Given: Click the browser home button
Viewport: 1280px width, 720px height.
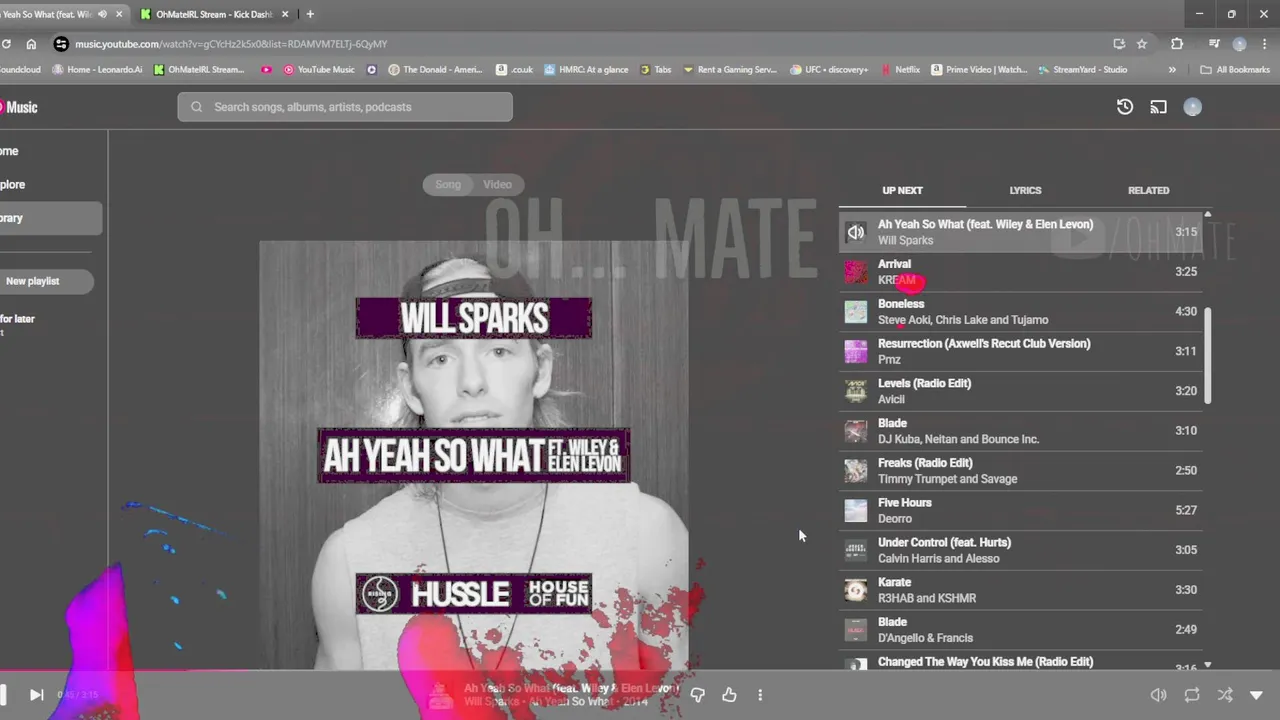Looking at the screenshot, I should pos(31,44).
